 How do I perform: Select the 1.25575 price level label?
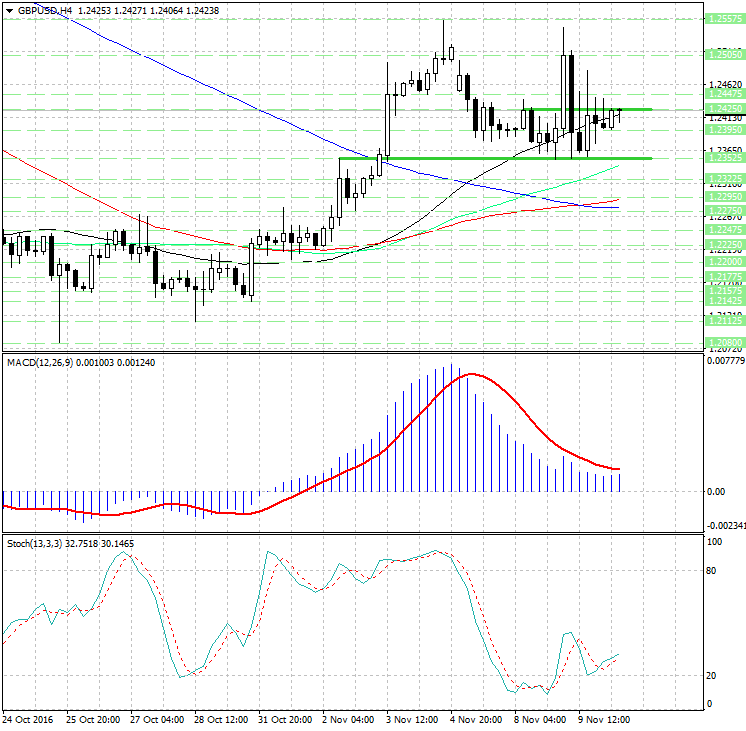click(x=722, y=19)
